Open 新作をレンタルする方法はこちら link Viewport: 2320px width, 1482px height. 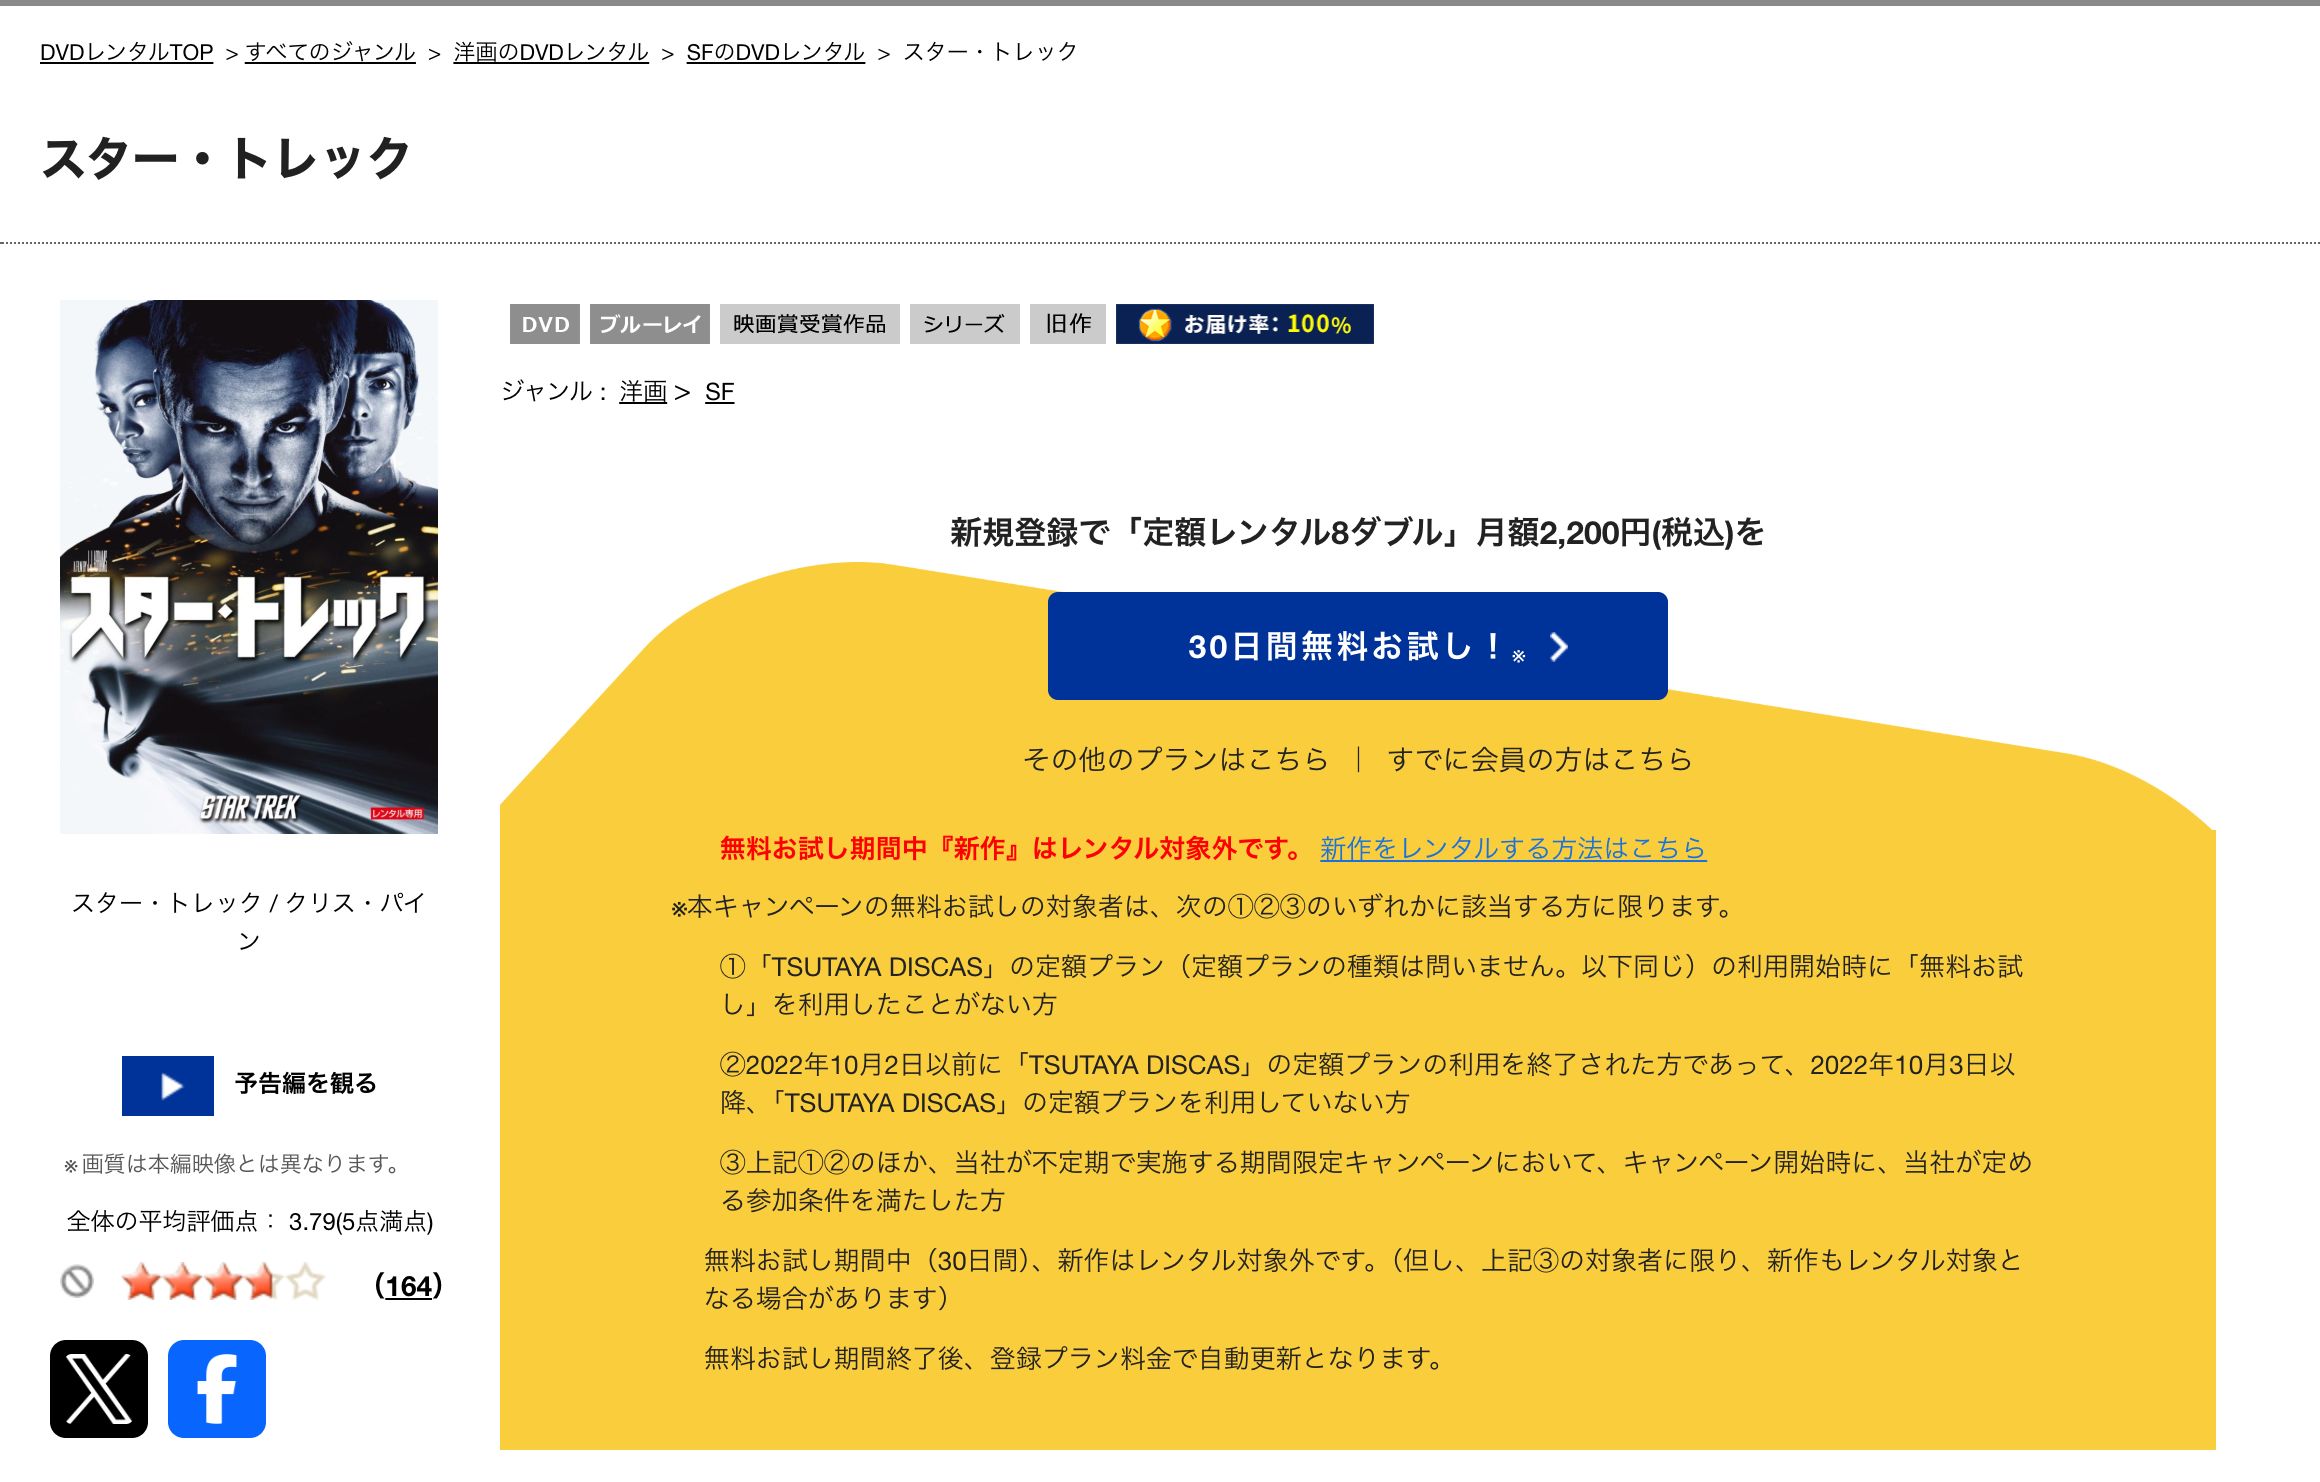point(1513,848)
